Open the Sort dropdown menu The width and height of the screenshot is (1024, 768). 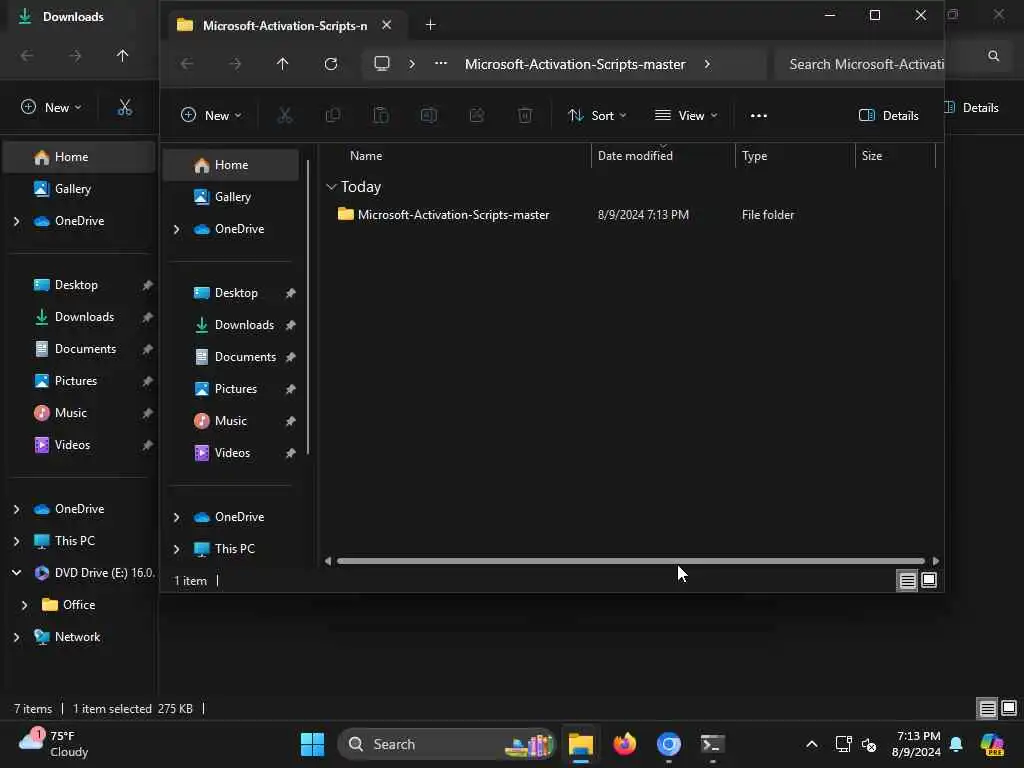click(597, 116)
